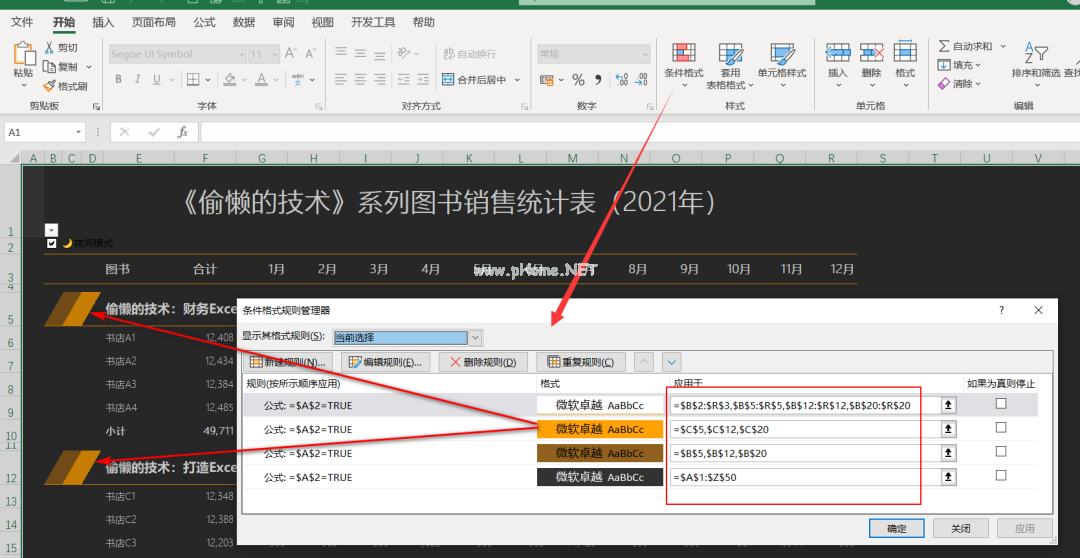Open the Font dialog launcher
Image resolution: width=1080 pixels, height=558 pixels.
click(x=319, y=107)
